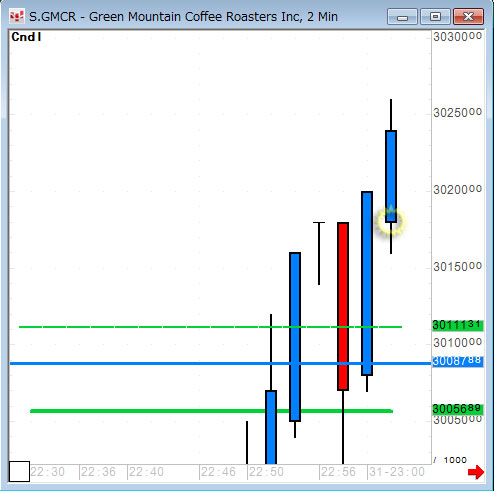Click the 31-23:00 time axis label

tap(397, 472)
